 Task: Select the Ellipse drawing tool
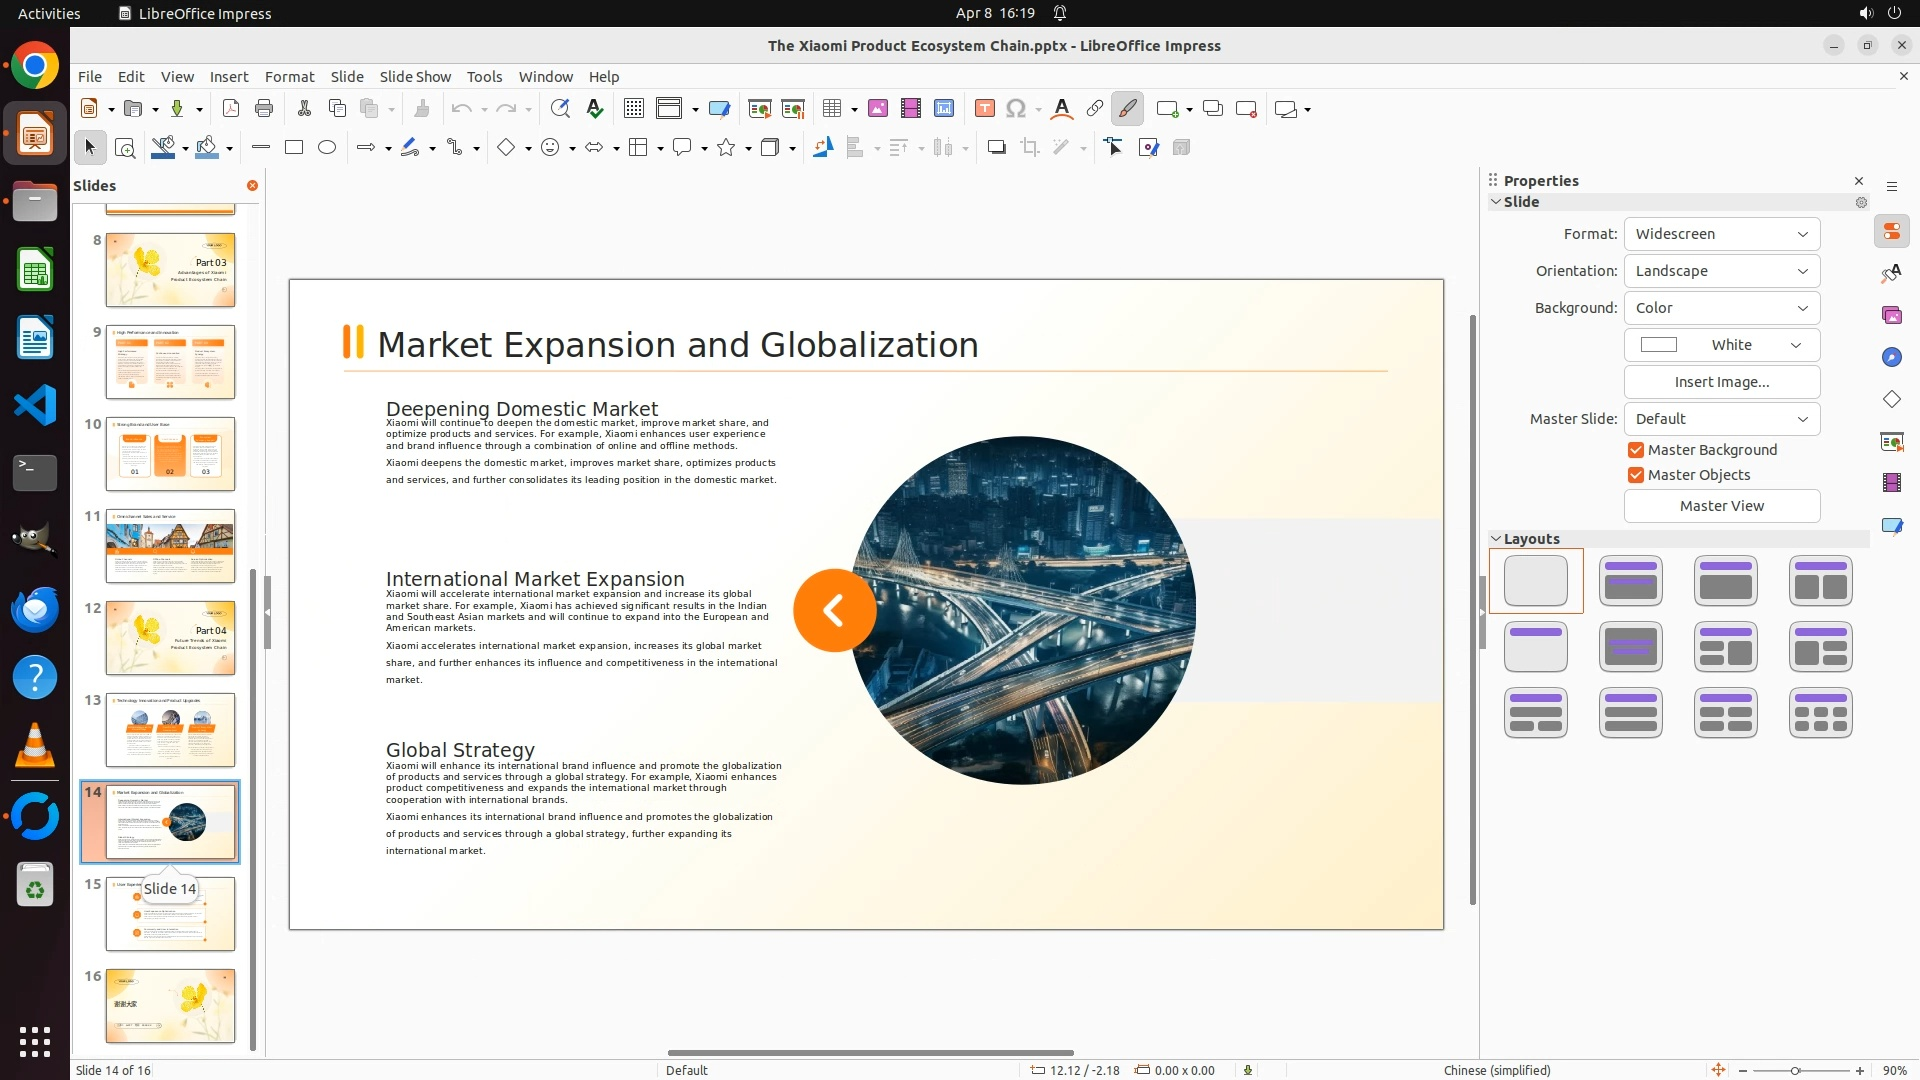327,148
